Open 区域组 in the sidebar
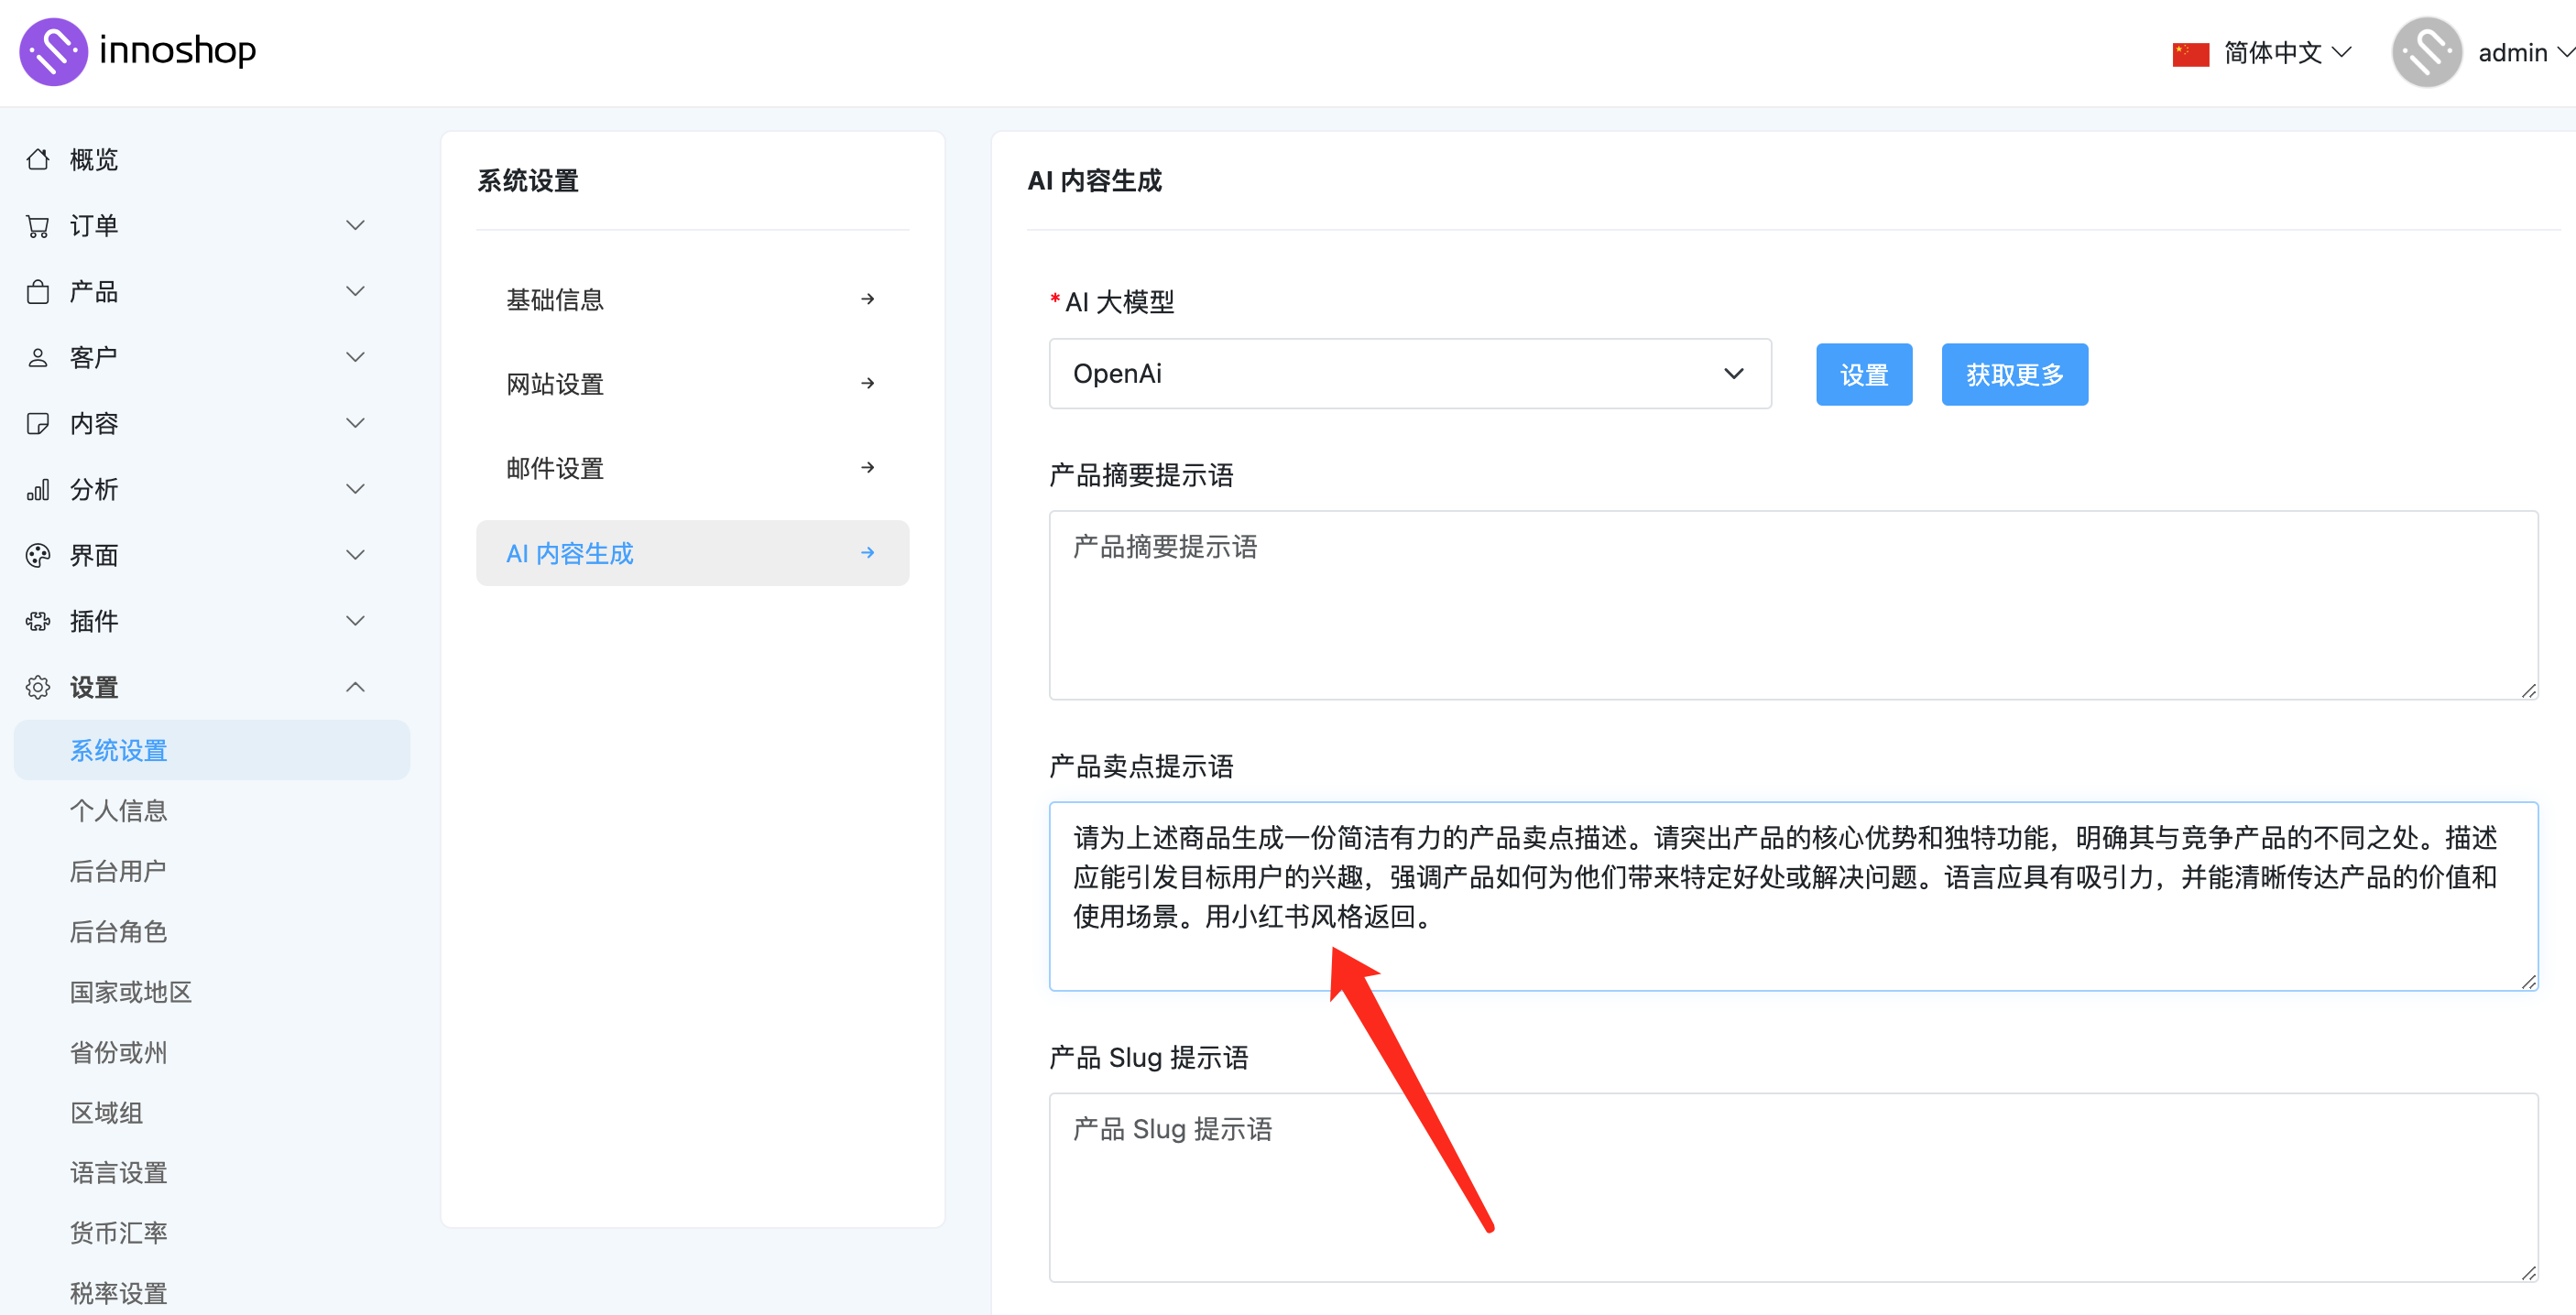Screen dimensions: 2576x1315 pos(106,1112)
